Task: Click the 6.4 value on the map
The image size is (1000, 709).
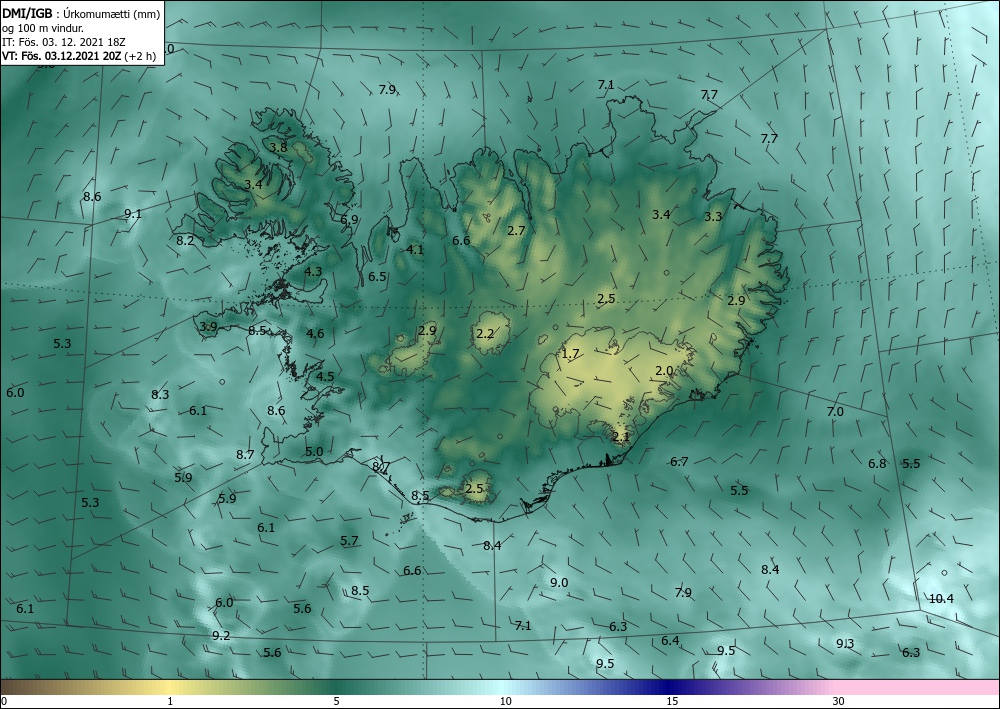Action: [x=670, y=641]
